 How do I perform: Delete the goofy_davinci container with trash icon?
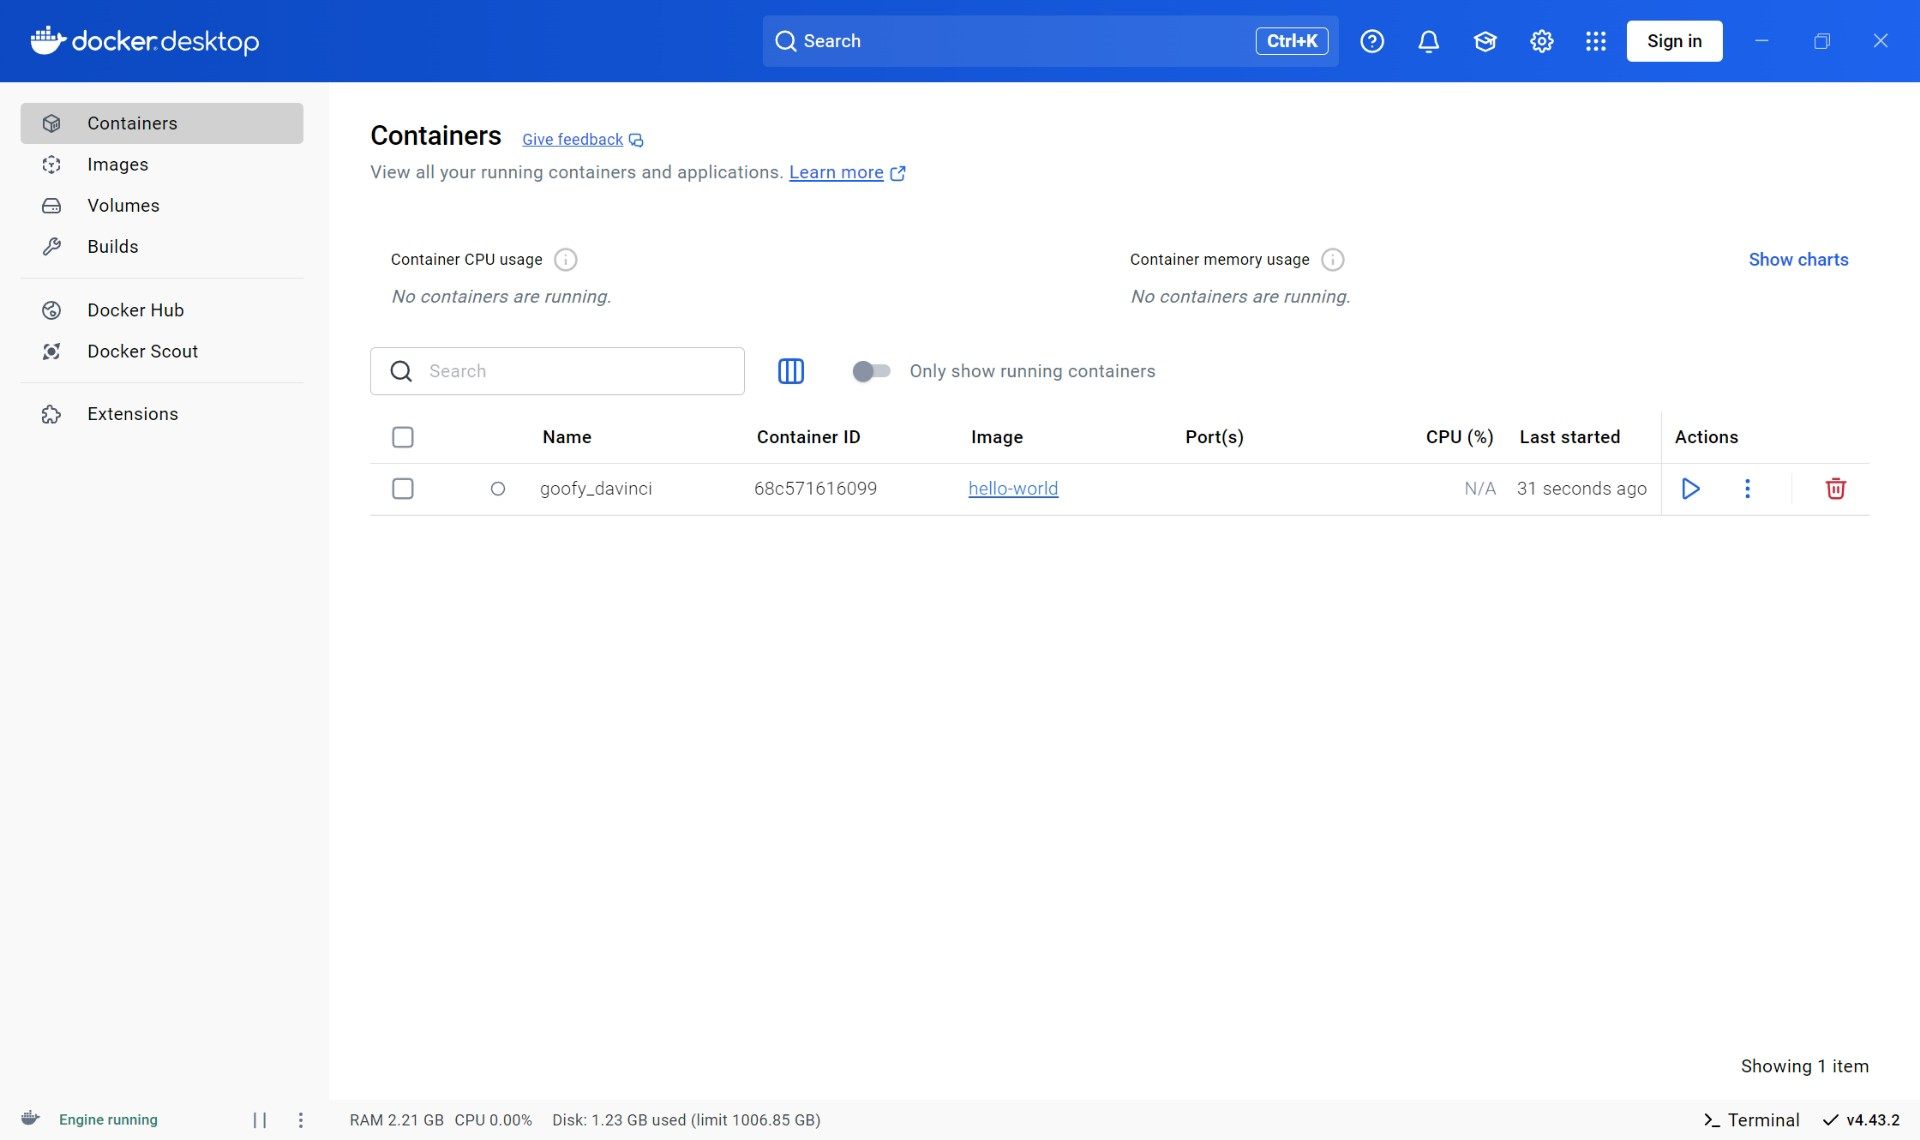pos(1835,489)
